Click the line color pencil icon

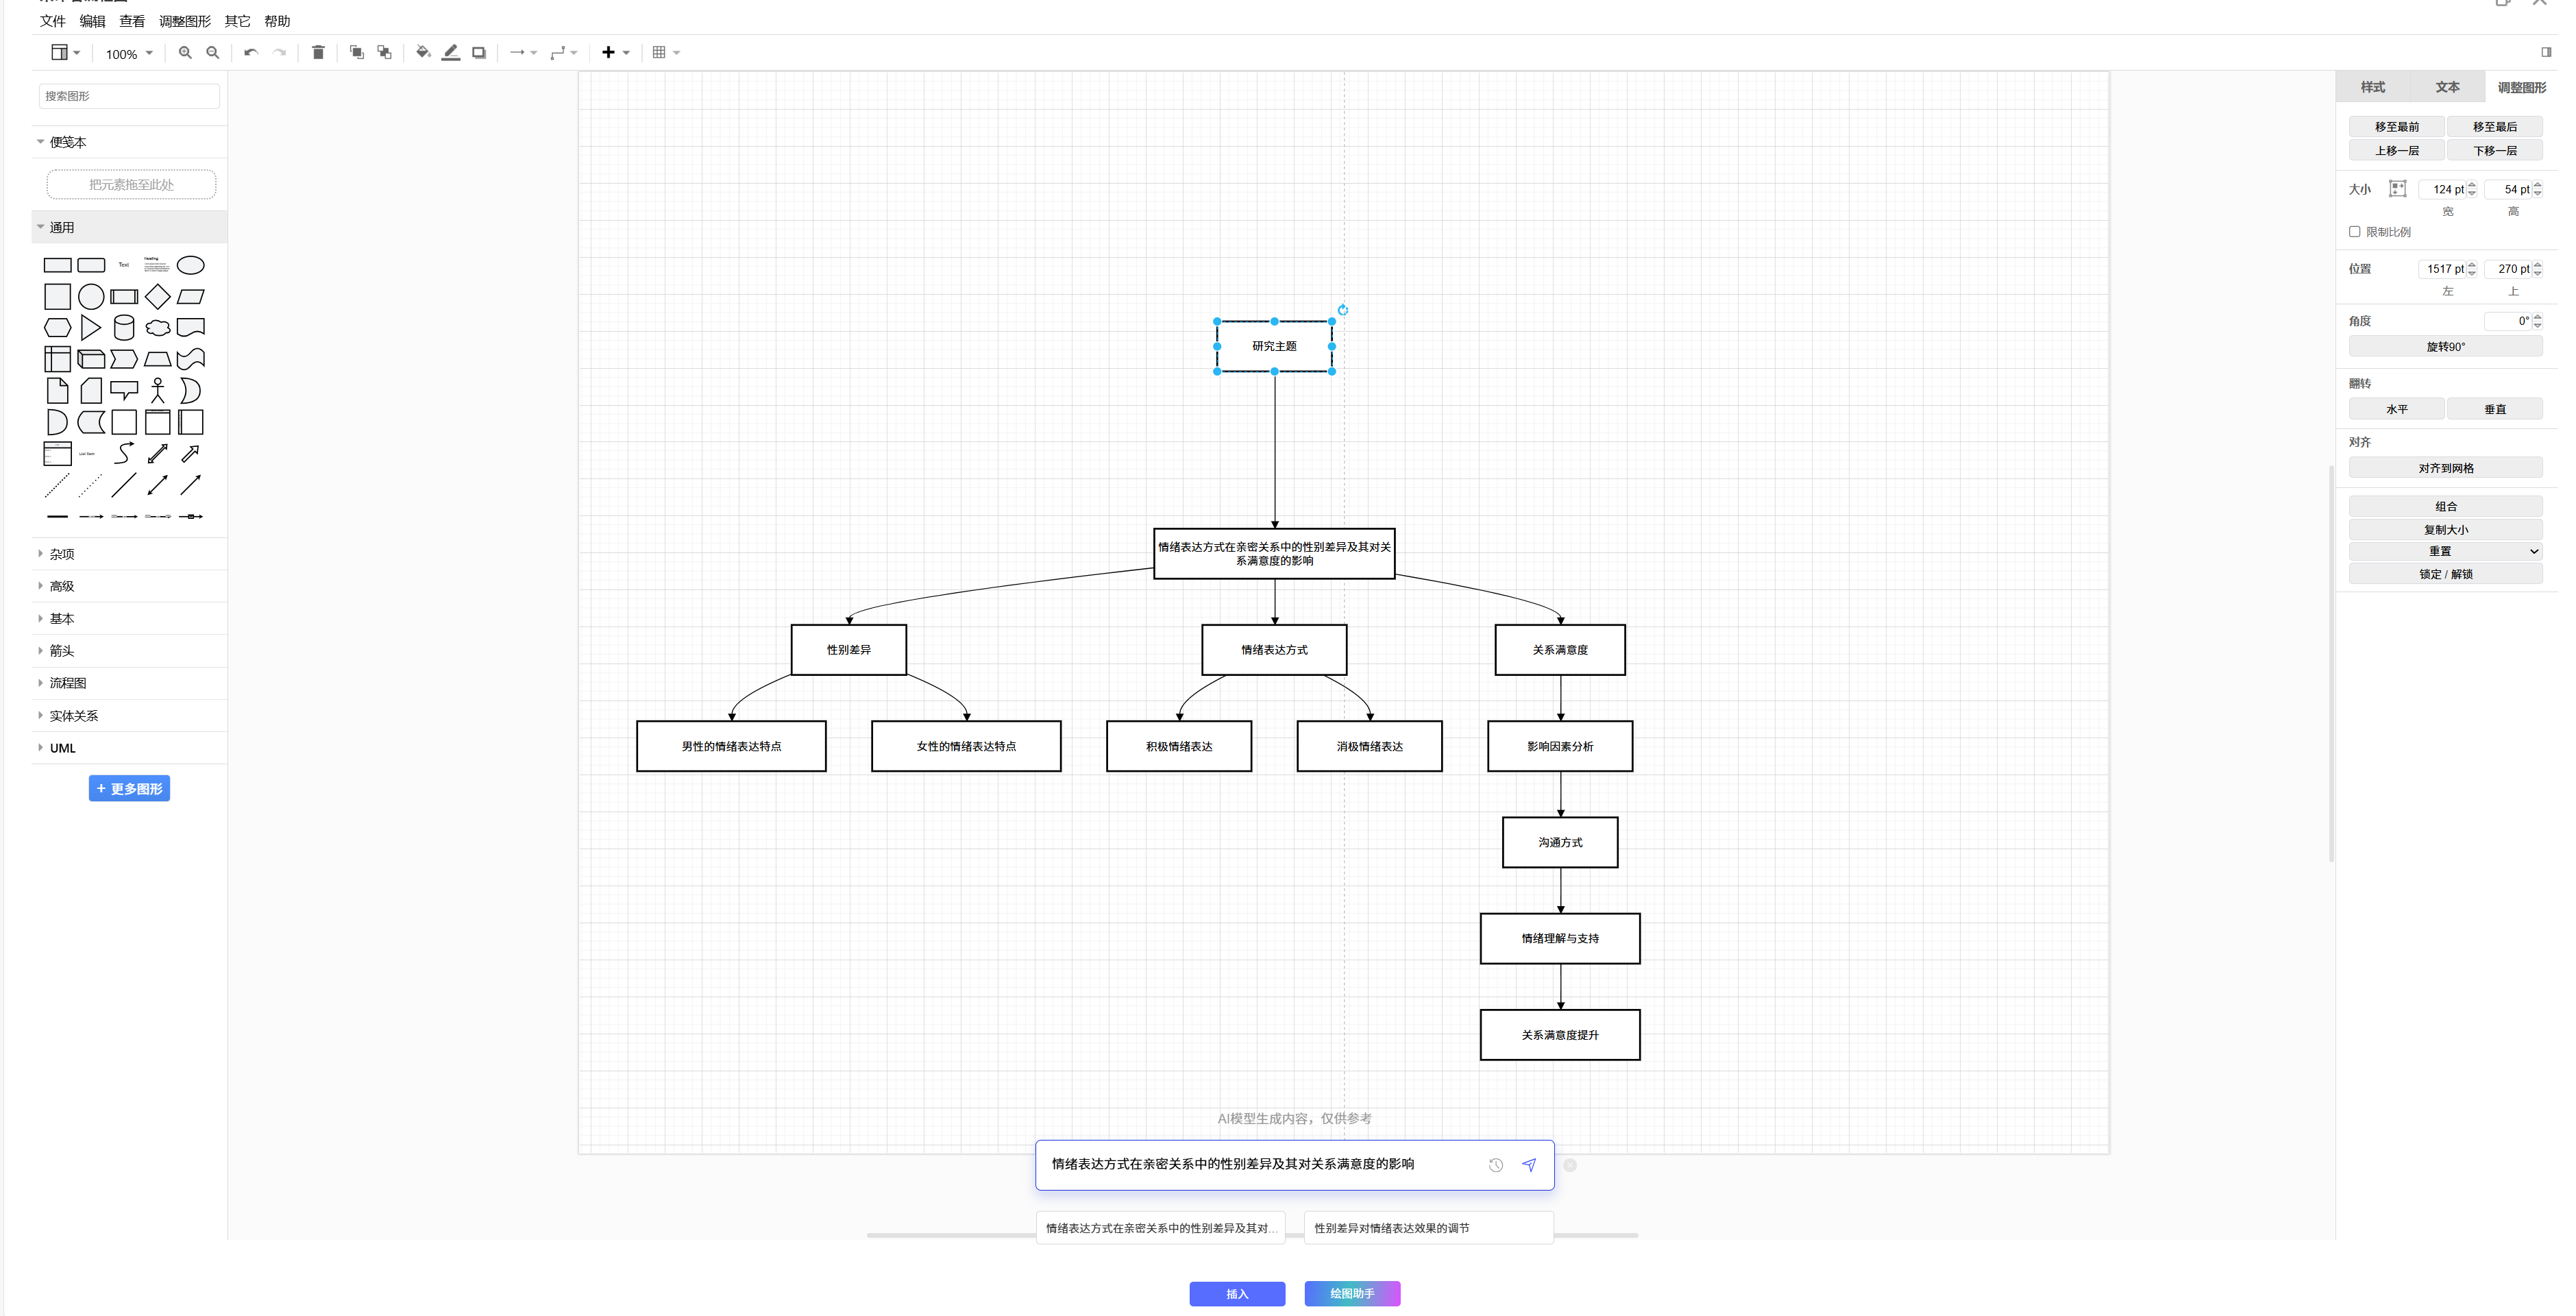[451, 53]
